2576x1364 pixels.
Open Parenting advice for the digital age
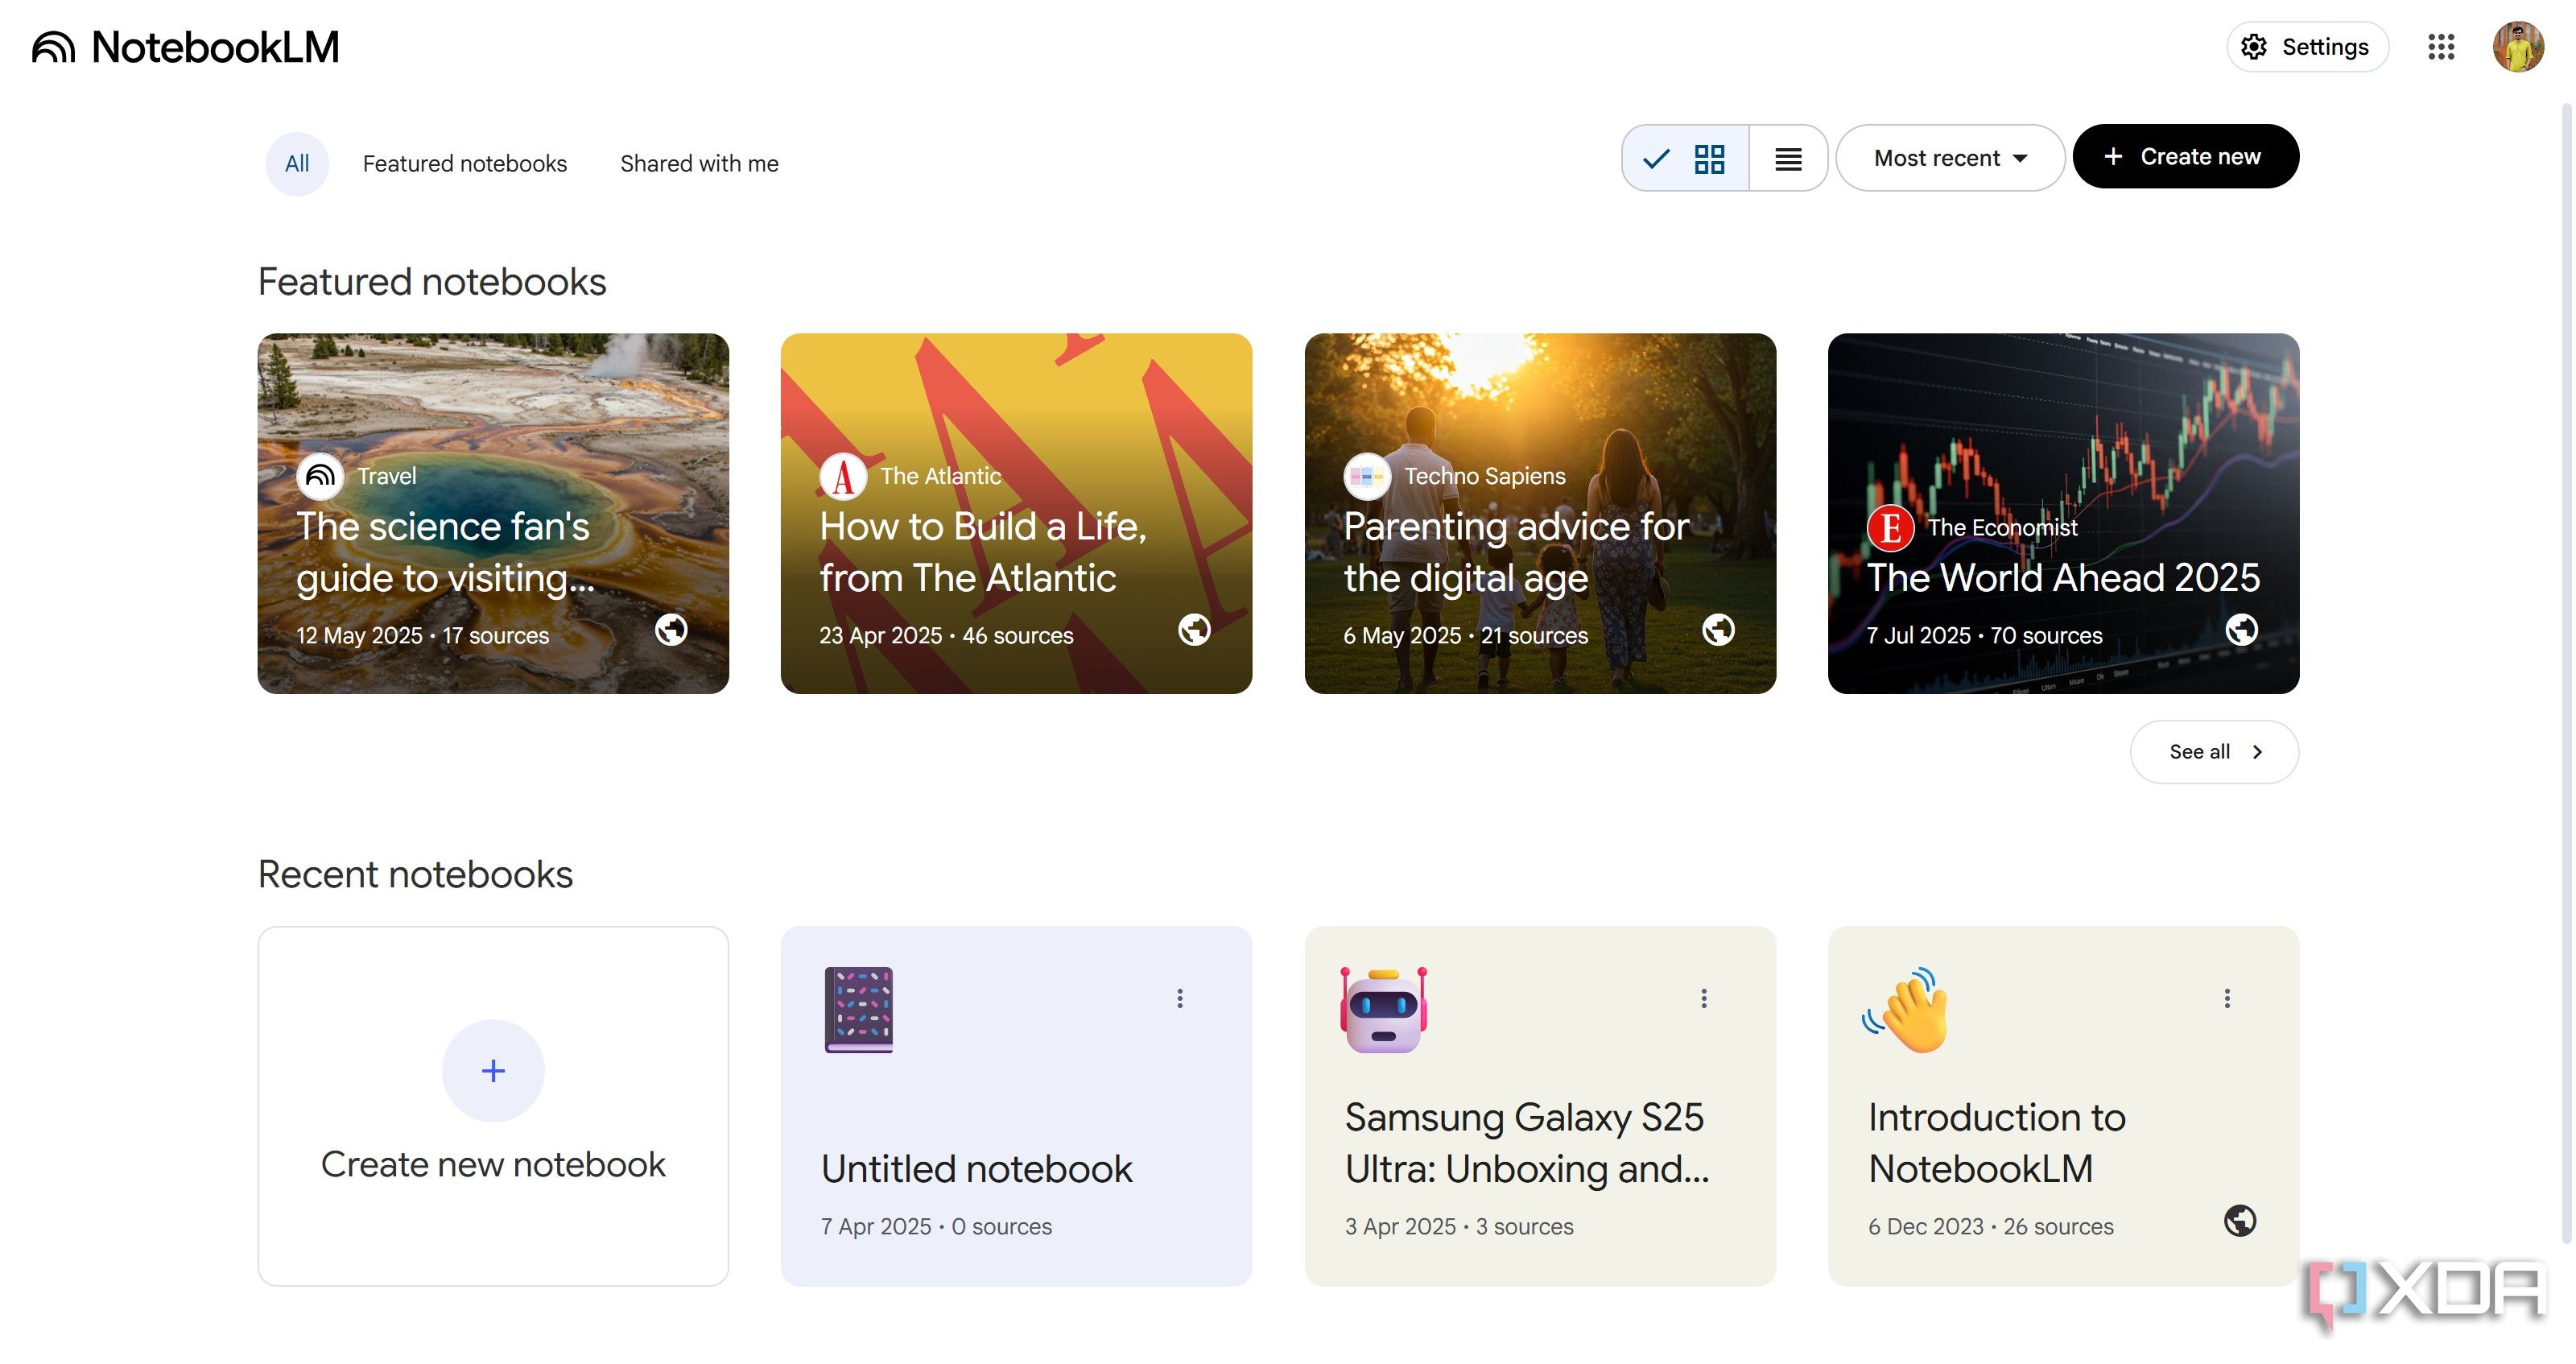pos(1540,514)
